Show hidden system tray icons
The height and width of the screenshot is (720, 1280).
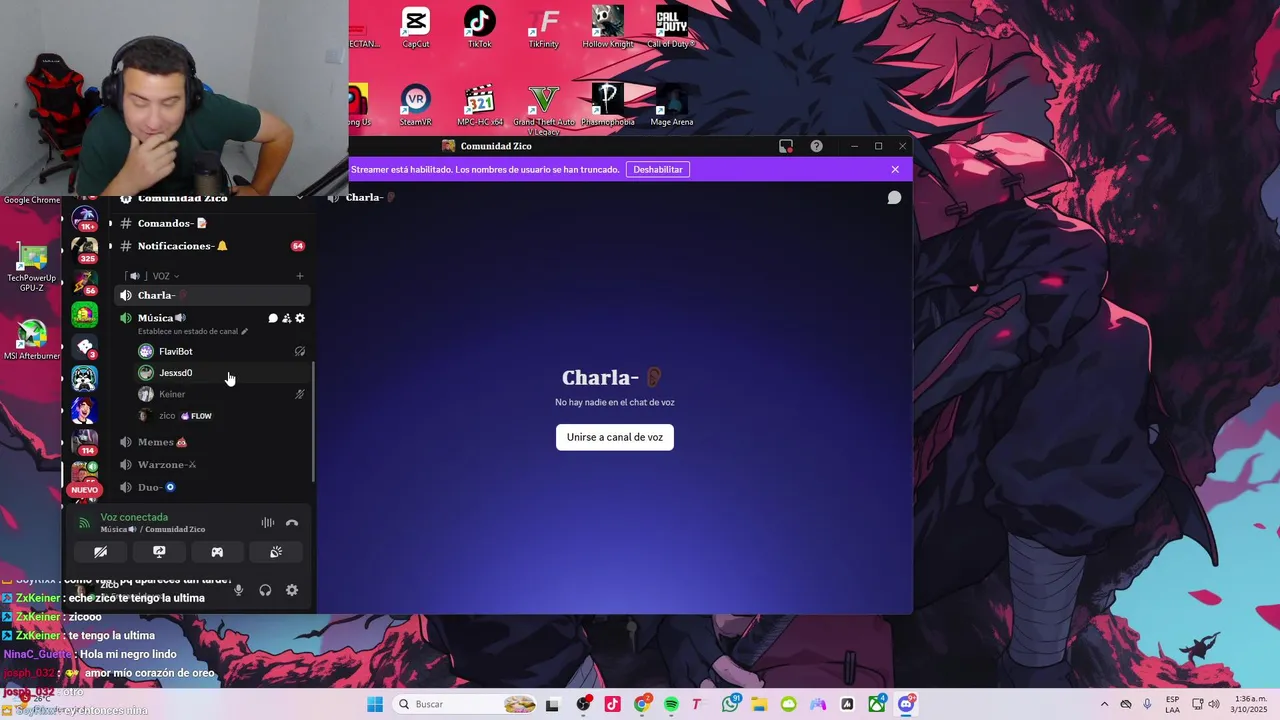click(1104, 704)
